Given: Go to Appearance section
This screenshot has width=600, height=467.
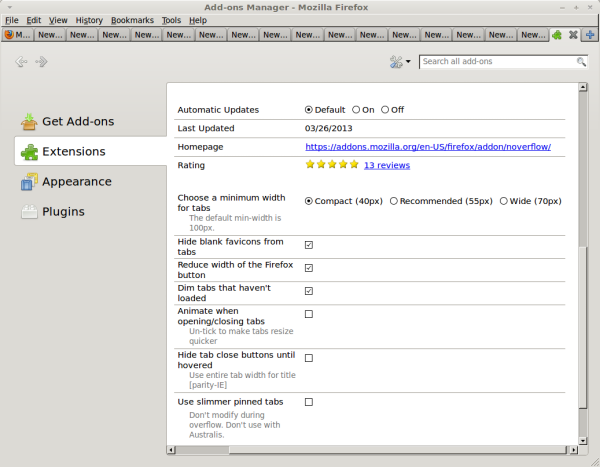Looking at the screenshot, I should [90, 181].
